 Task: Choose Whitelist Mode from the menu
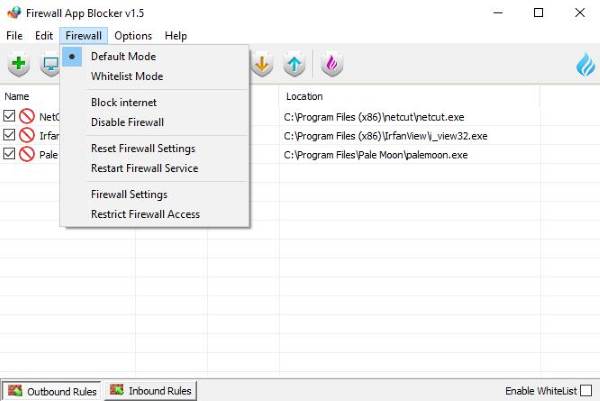coord(126,76)
